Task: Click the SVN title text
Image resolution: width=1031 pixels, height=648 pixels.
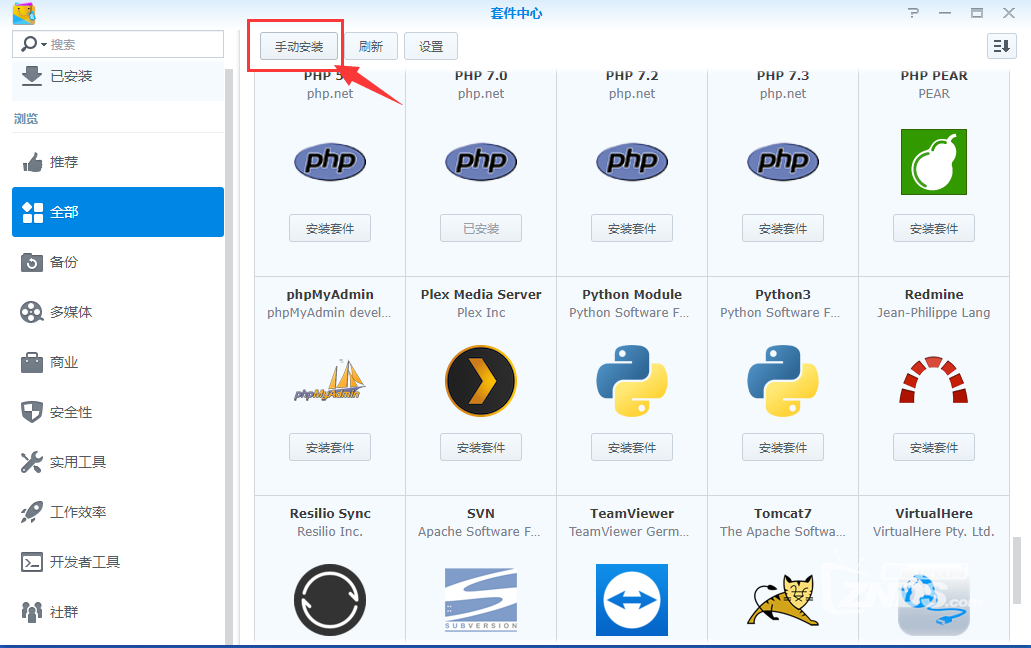Action: click(481, 513)
